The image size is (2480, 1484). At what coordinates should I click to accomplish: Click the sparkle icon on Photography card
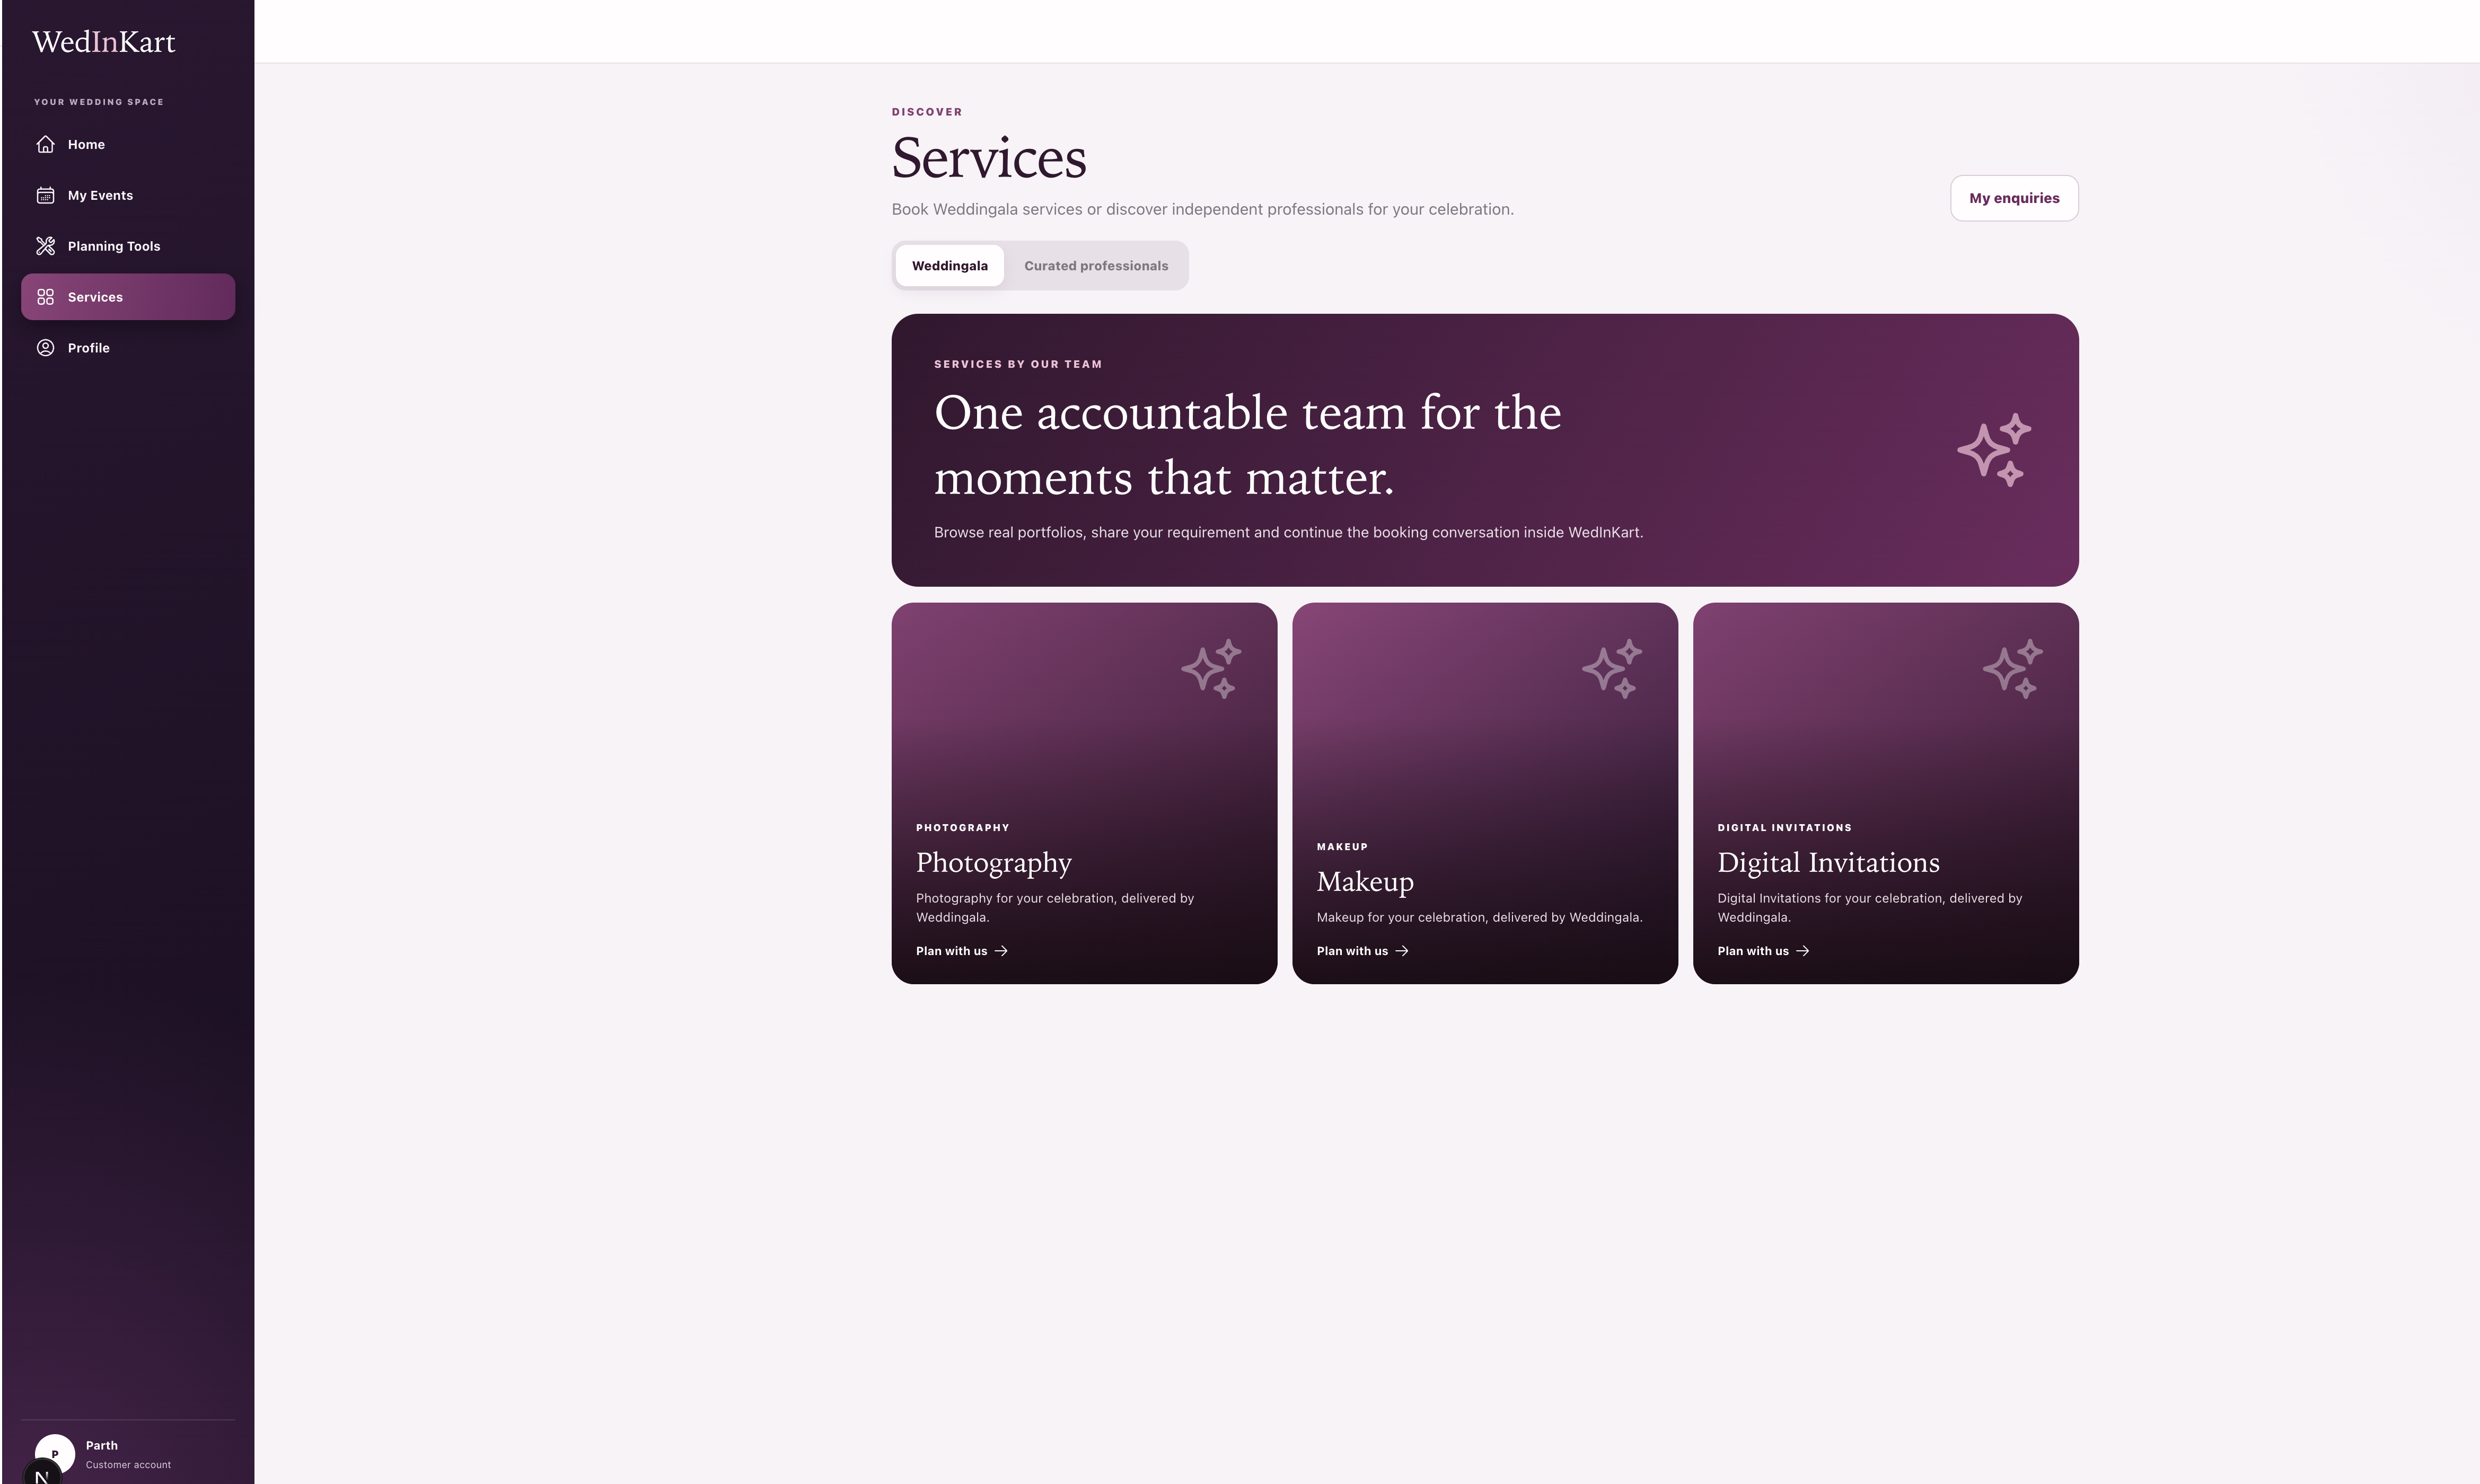click(x=1211, y=668)
